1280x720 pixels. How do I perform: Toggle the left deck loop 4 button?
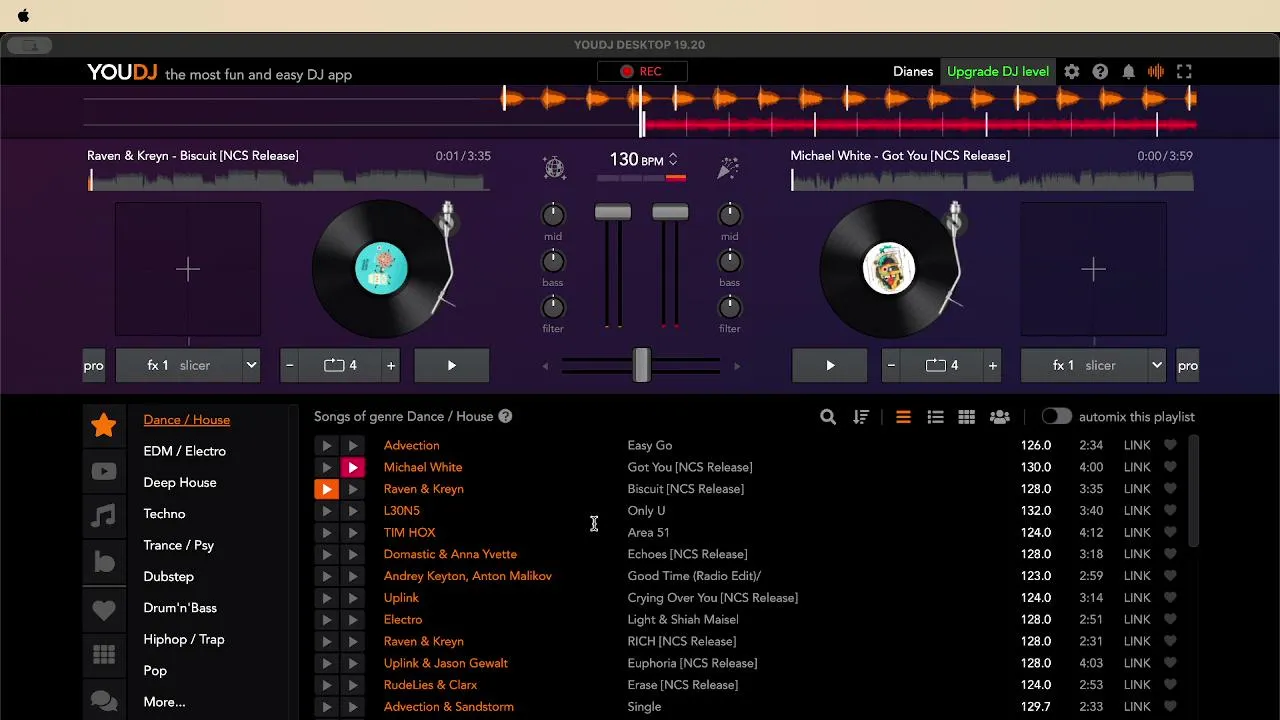(340, 366)
